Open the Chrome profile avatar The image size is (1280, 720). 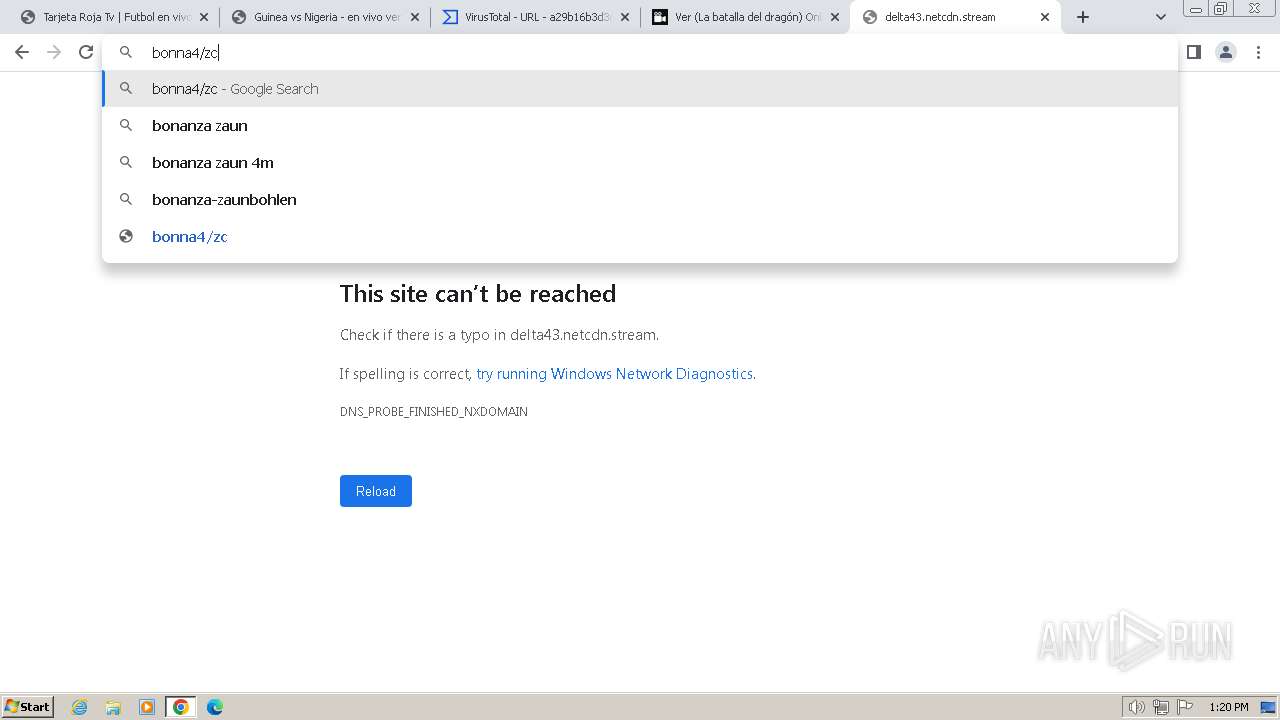pos(1226,52)
